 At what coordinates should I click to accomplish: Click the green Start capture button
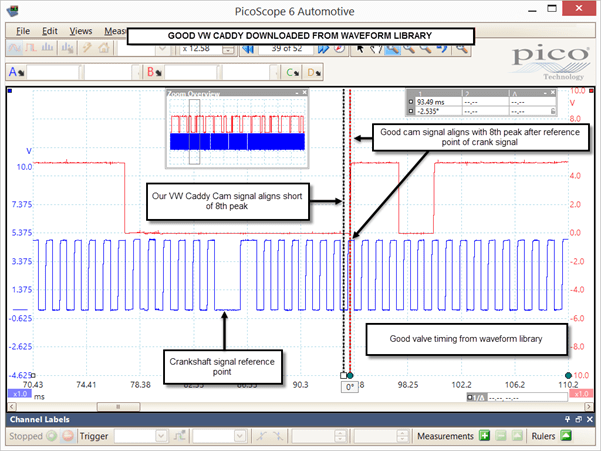[51, 436]
